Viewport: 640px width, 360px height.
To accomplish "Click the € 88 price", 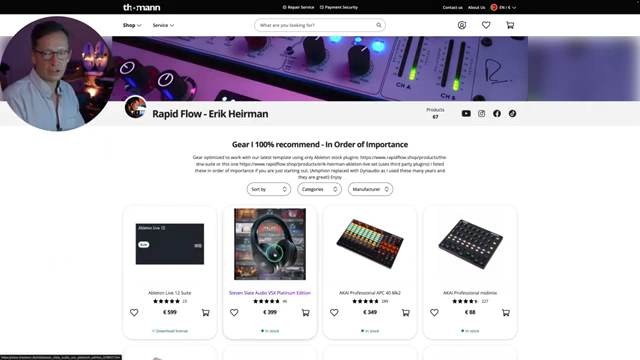I will click(470, 313).
